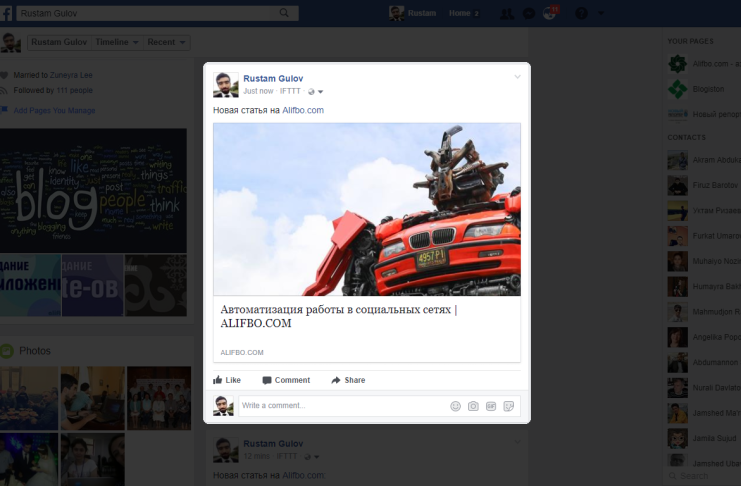The image size is (741, 486).
Task: Click Rustam Gulov profile name button
Action: 59,42
